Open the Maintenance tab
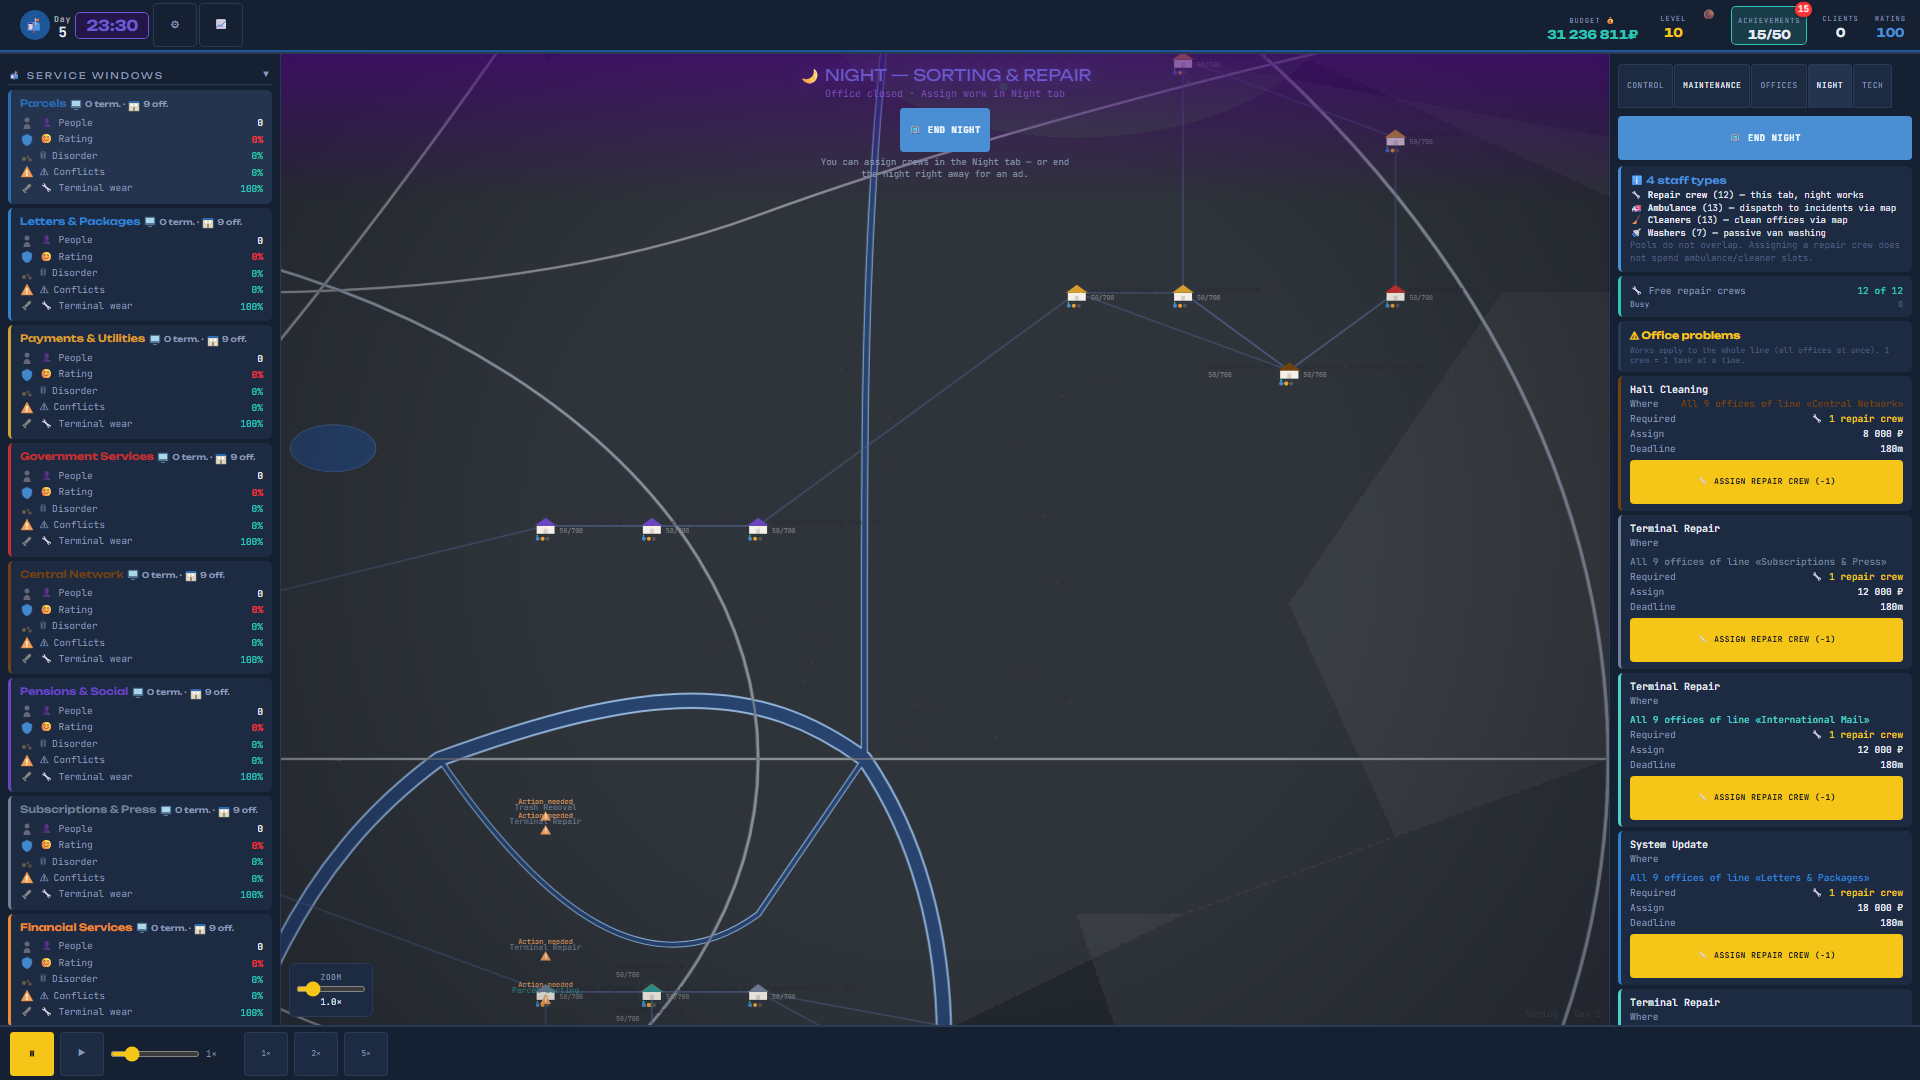The height and width of the screenshot is (1080, 1920). (1712, 86)
